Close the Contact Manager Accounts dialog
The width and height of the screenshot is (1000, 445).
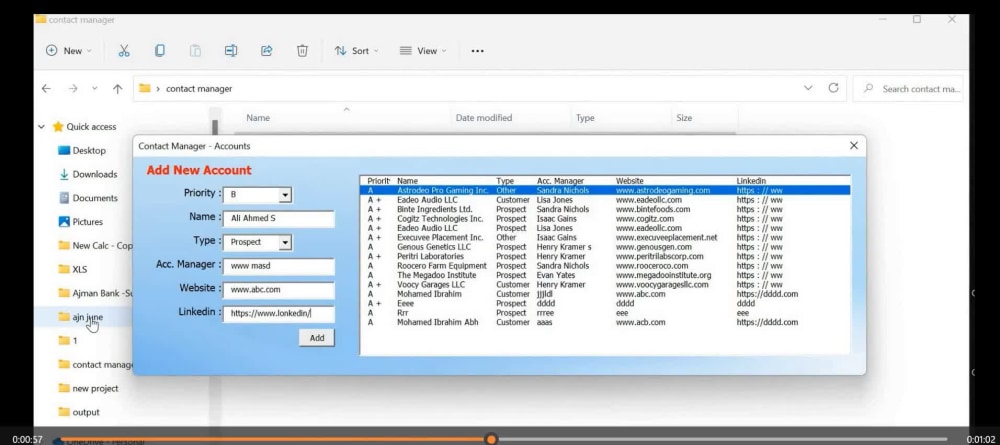tap(854, 146)
